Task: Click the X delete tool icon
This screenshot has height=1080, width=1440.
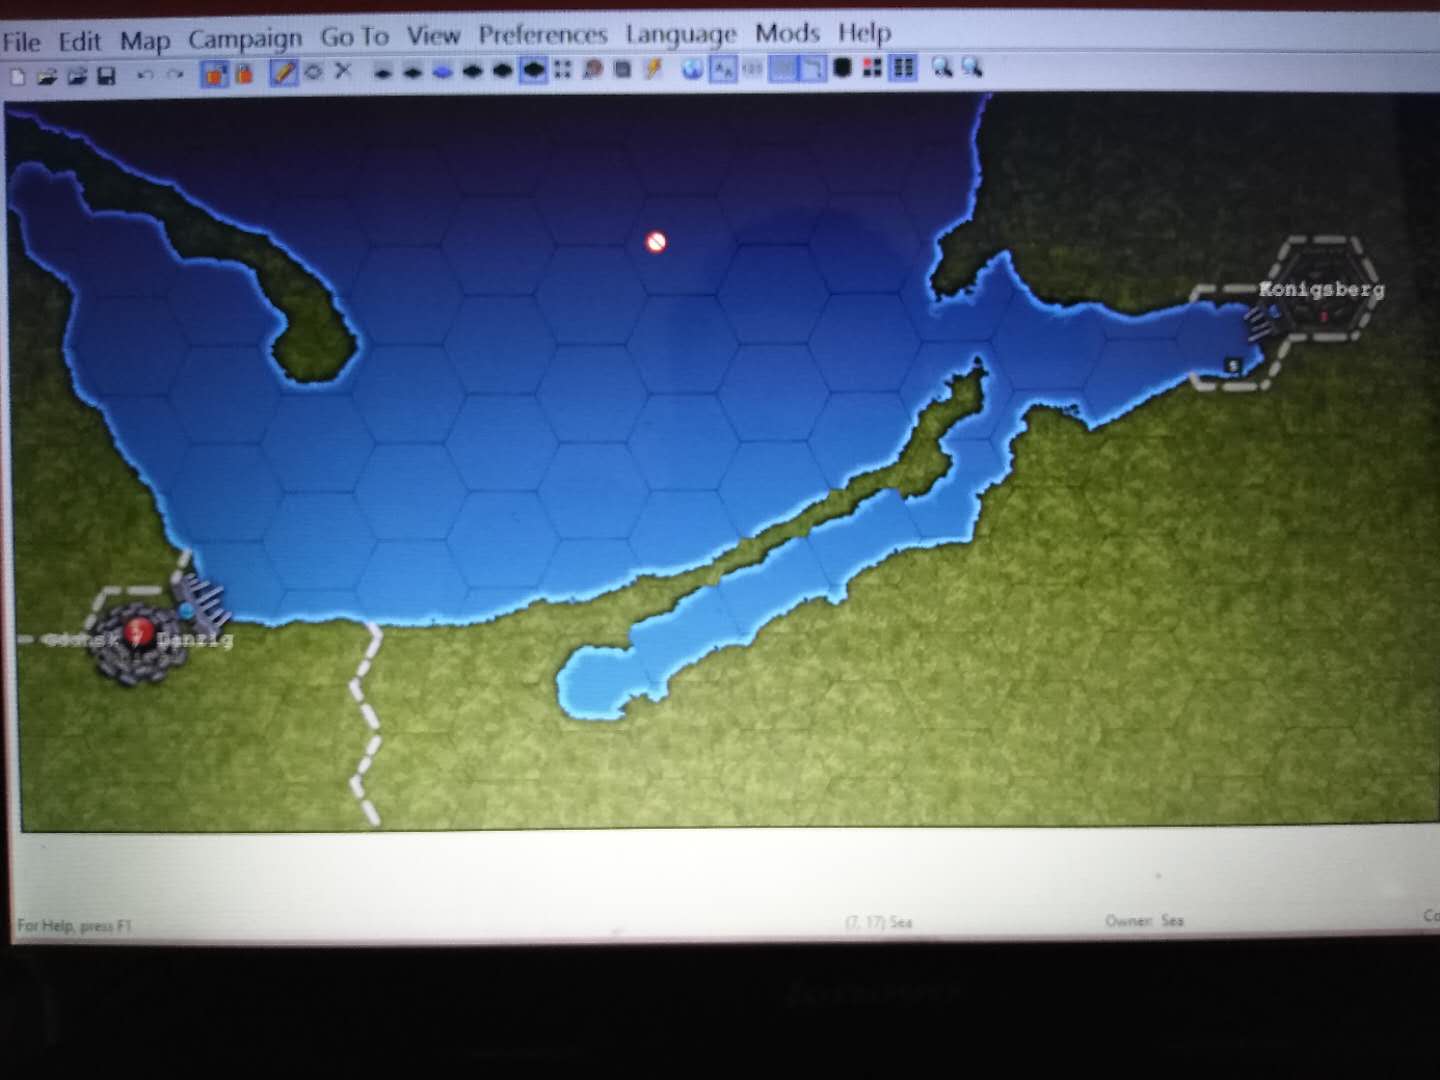Action: (343, 71)
